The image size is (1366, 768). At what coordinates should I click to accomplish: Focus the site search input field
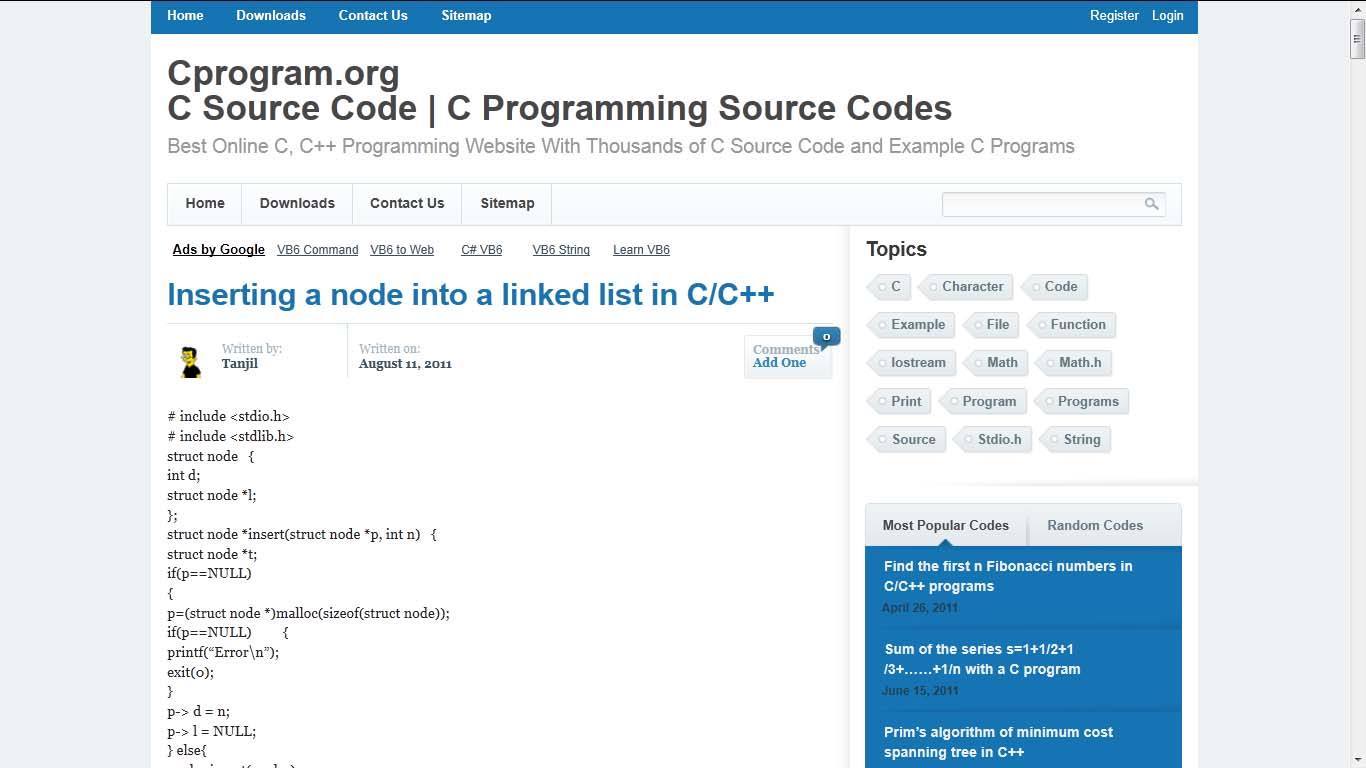click(x=1041, y=204)
